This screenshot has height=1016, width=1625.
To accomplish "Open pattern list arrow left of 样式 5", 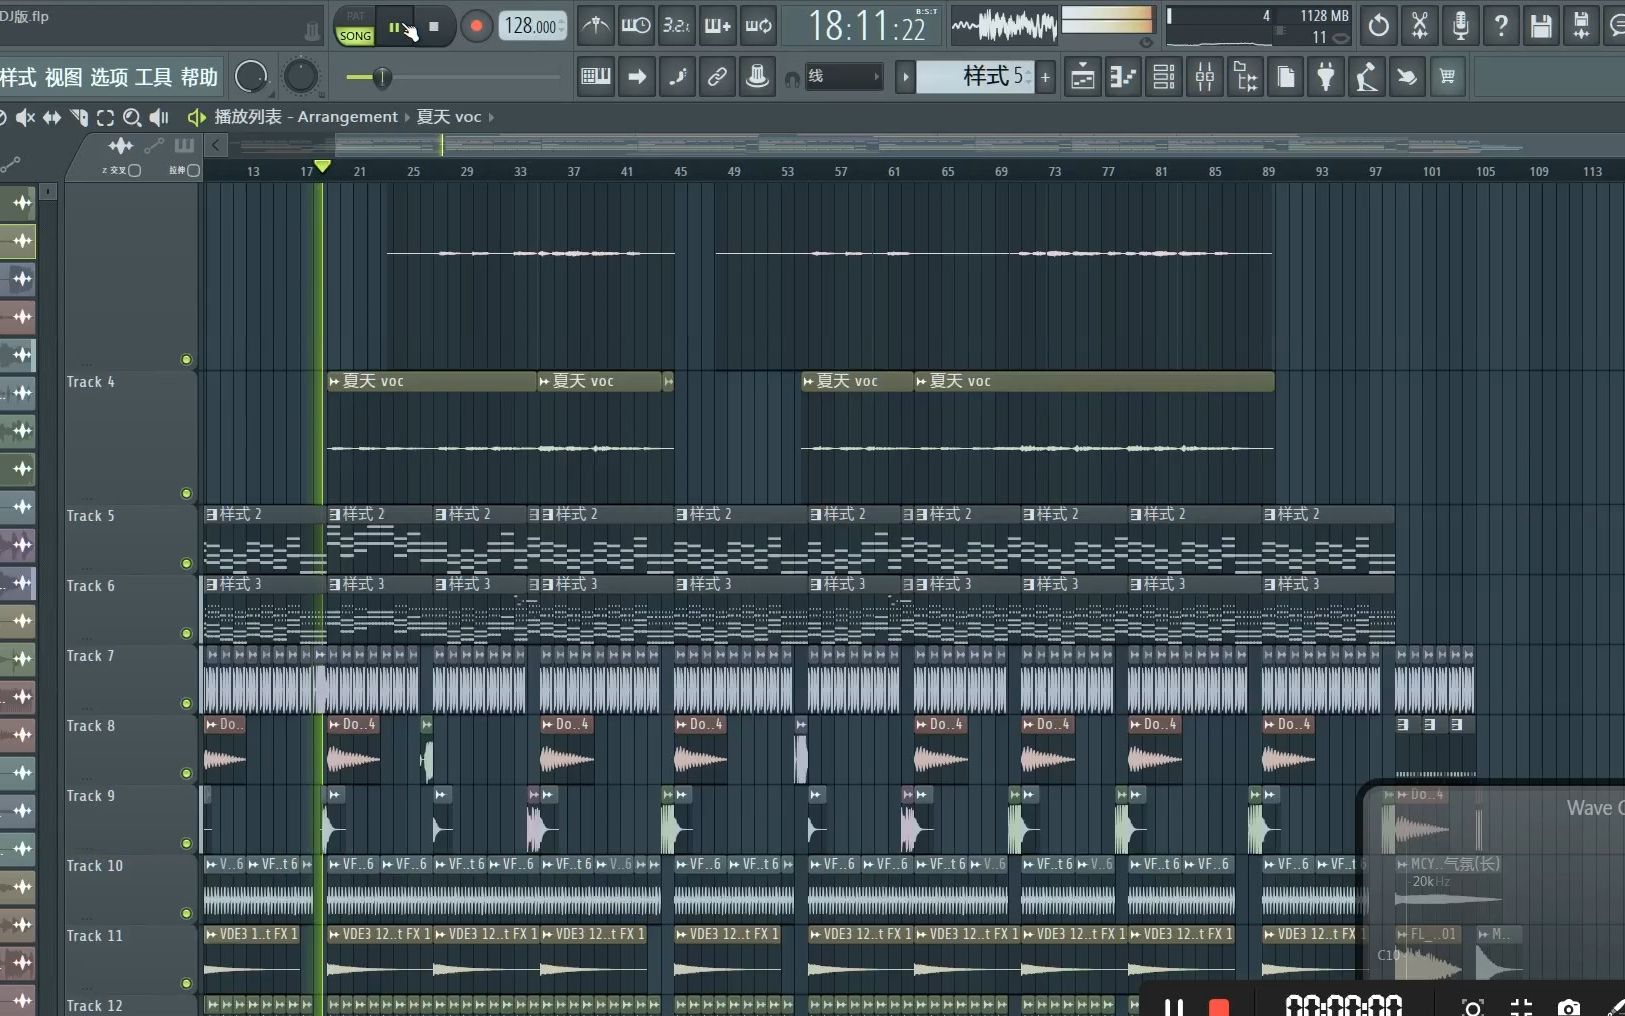I will pos(905,76).
